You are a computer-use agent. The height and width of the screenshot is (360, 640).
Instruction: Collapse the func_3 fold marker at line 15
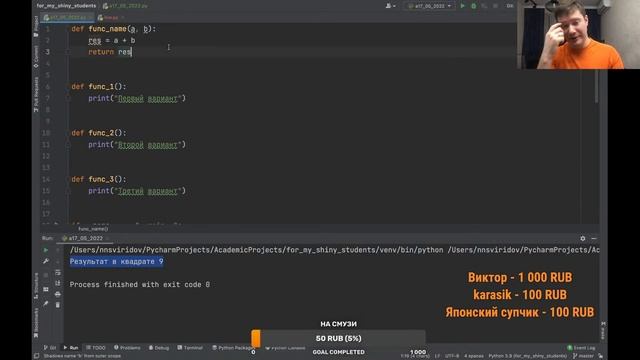tap(68, 191)
